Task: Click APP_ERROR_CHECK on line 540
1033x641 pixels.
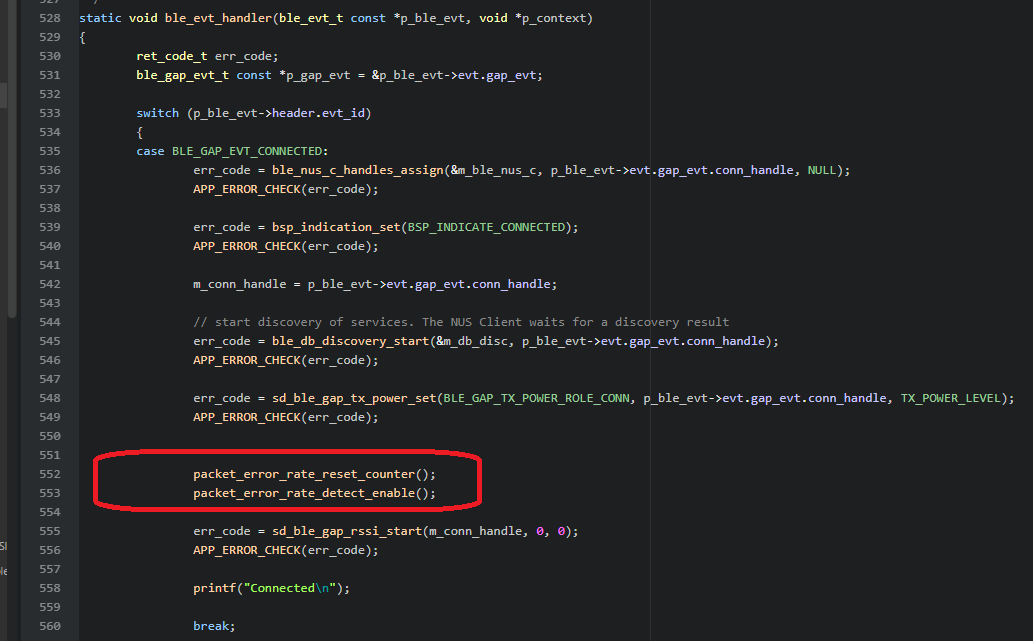Action: point(246,246)
